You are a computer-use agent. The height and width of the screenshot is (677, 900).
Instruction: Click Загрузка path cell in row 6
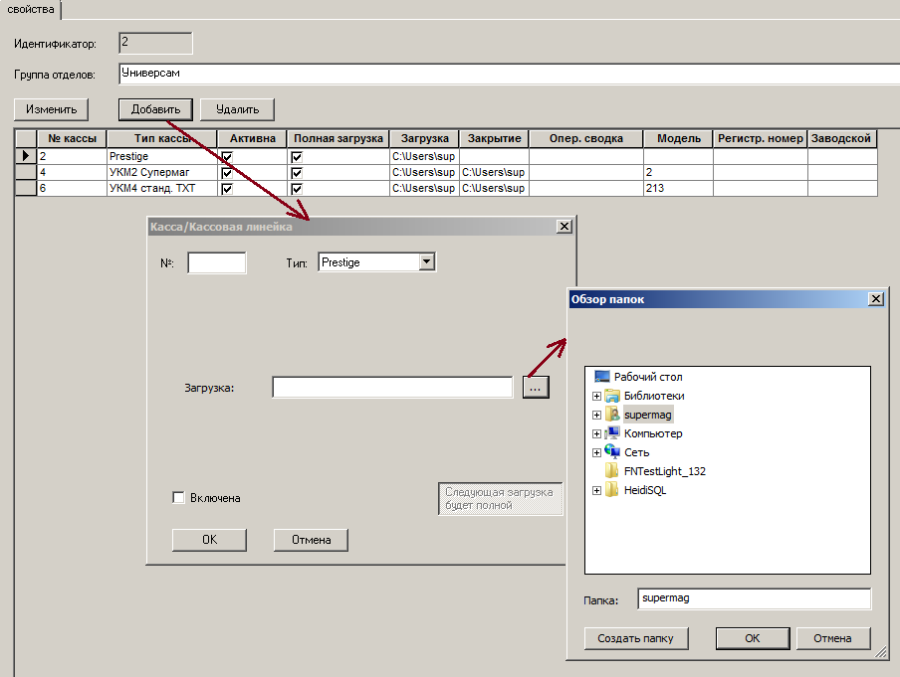(x=424, y=188)
